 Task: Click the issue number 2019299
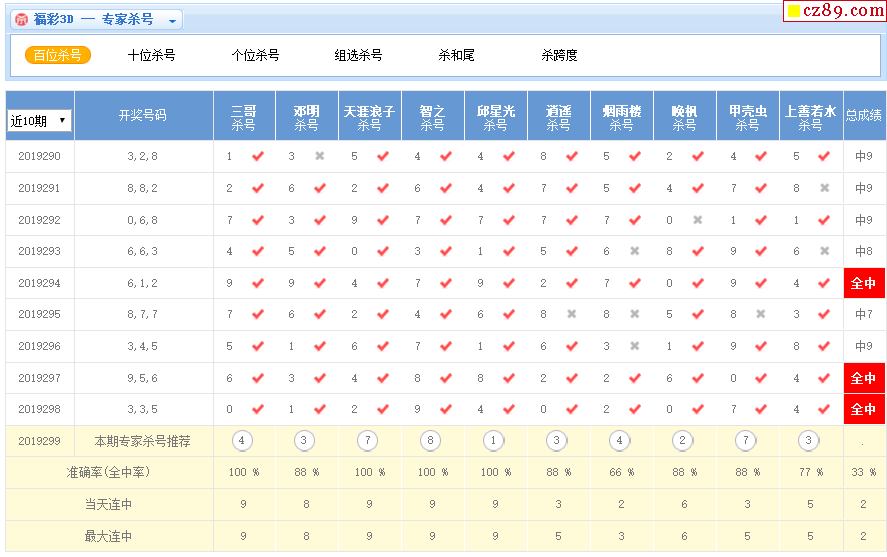click(x=40, y=441)
